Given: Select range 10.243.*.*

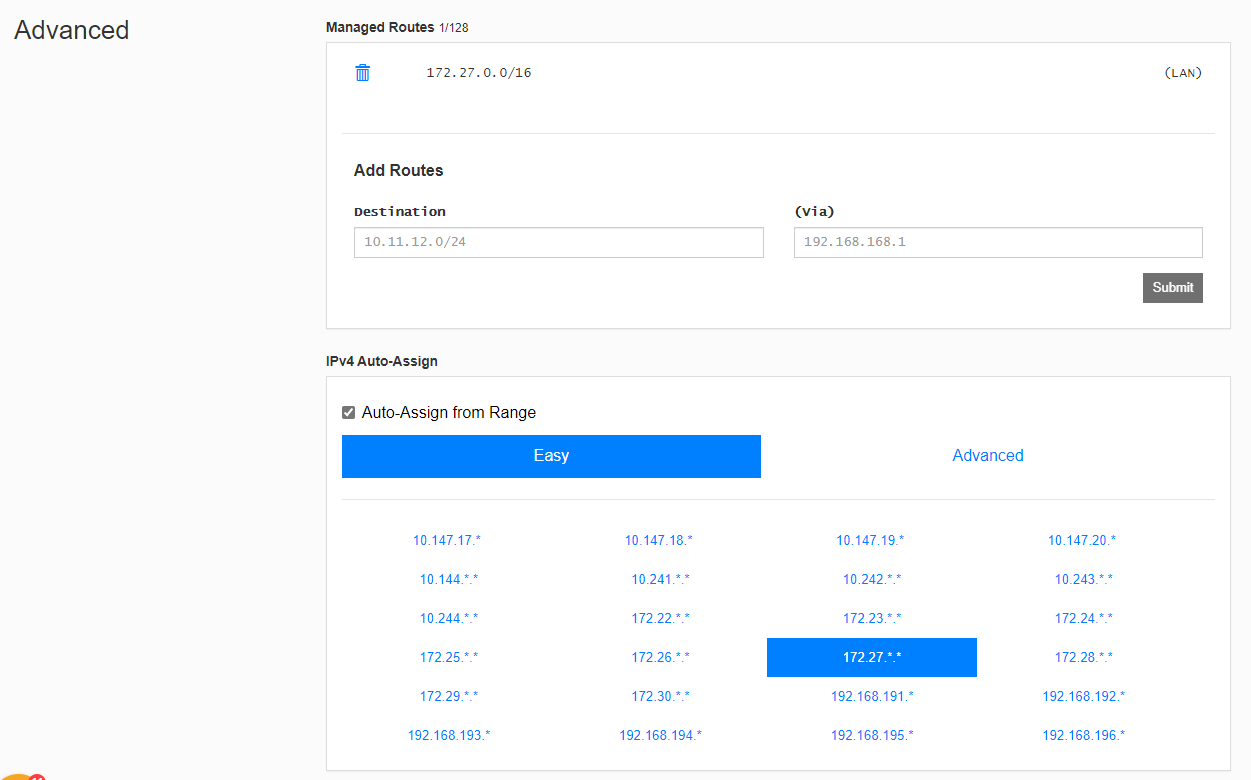Looking at the screenshot, I should click(1084, 579).
